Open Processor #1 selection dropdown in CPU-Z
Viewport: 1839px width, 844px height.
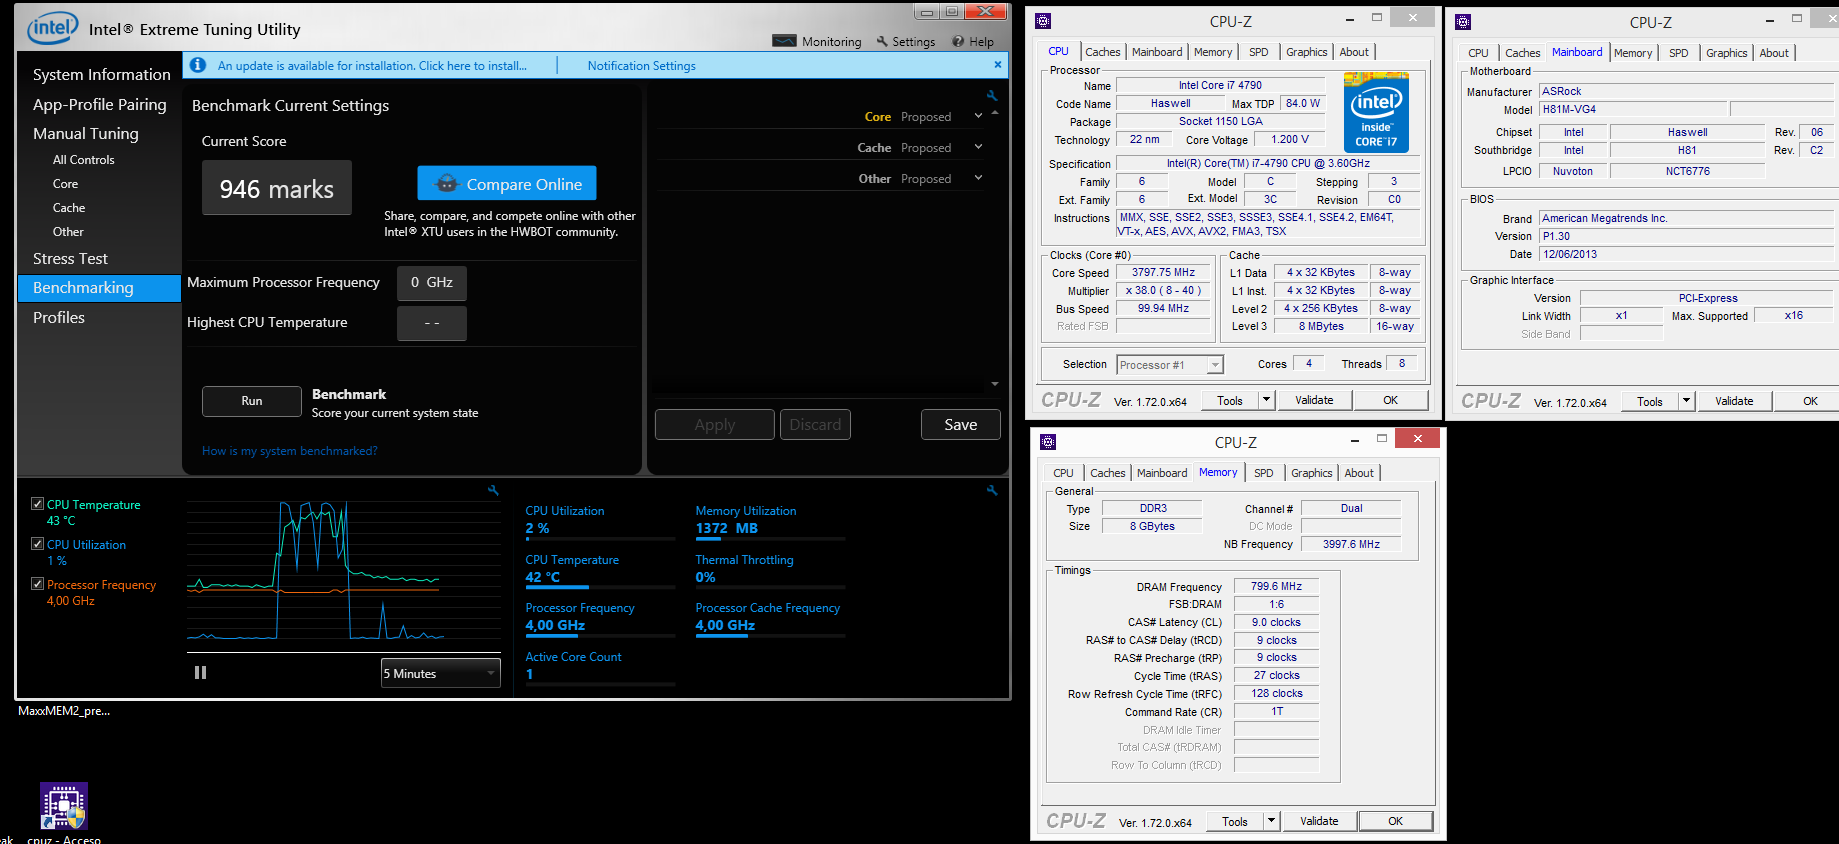click(x=1169, y=365)
